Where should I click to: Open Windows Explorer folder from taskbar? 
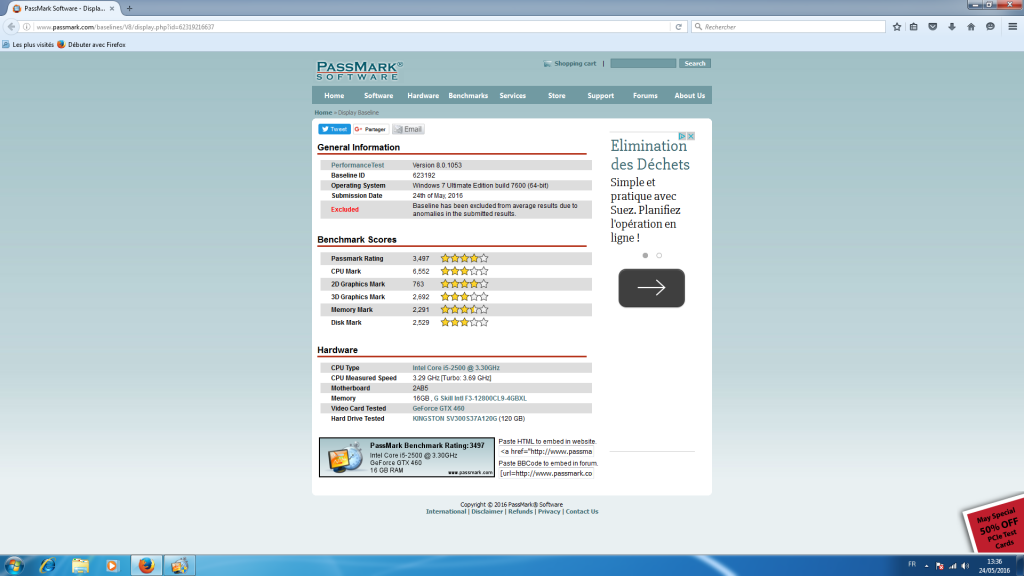pos(80,566)
